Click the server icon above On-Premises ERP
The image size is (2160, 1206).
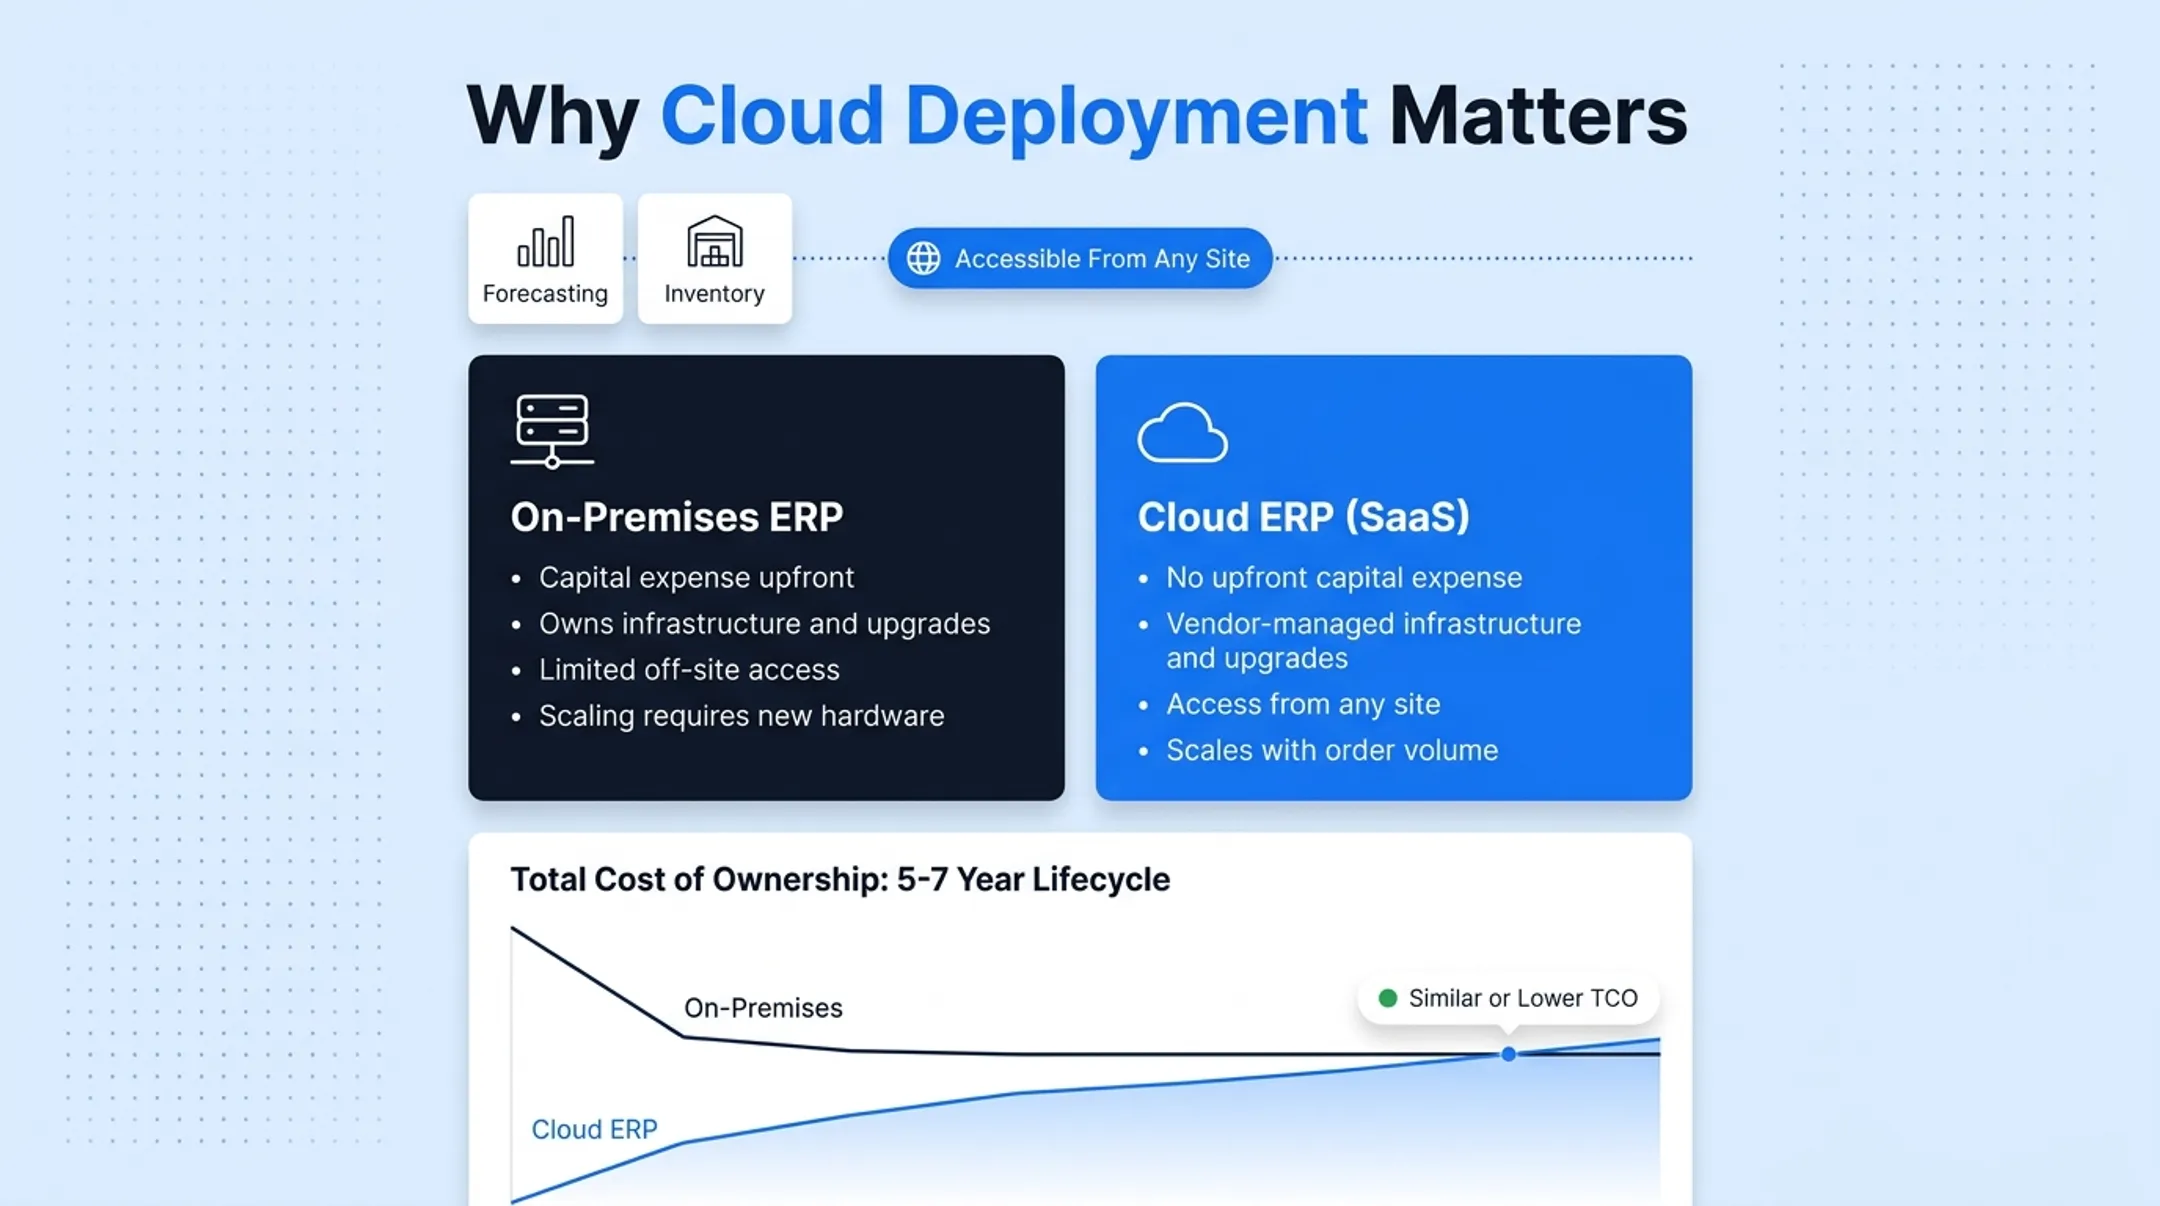click(x=552, y=431)
